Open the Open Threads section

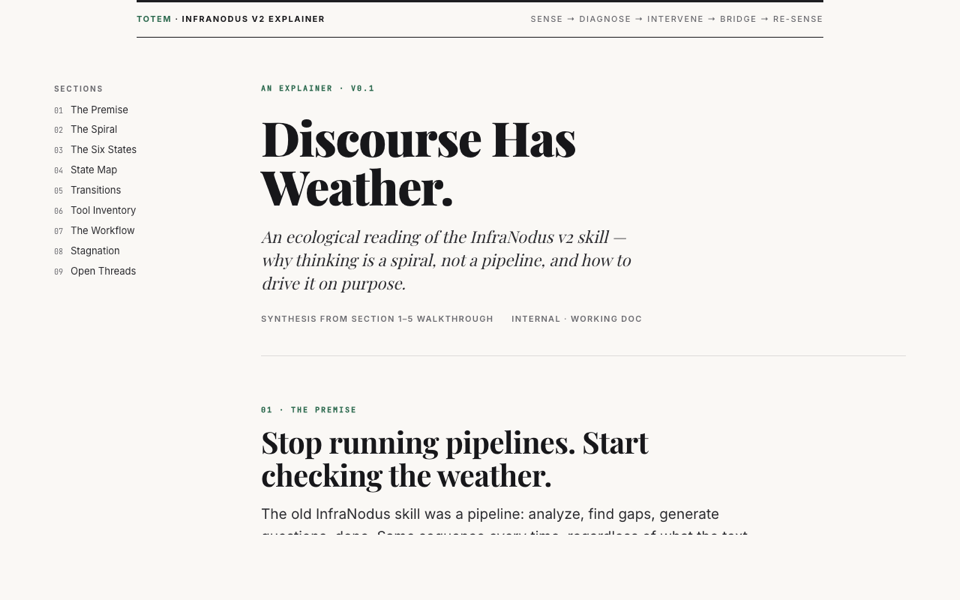point(103,271)
